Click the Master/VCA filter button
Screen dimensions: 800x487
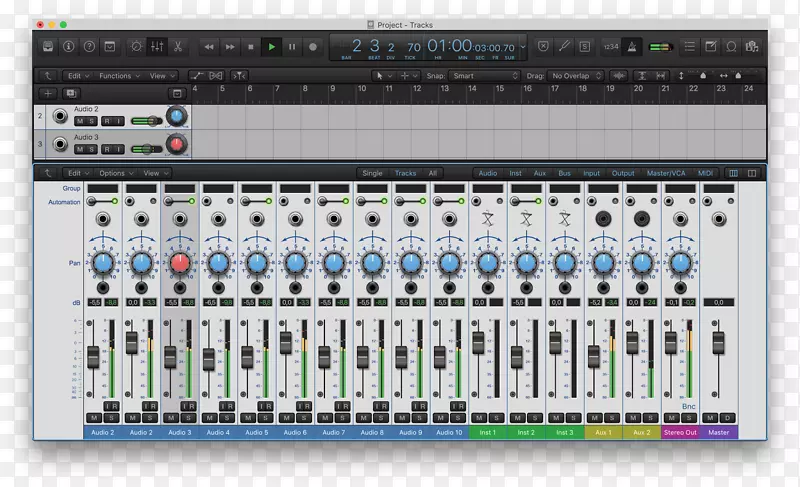(x=666, y=173)
